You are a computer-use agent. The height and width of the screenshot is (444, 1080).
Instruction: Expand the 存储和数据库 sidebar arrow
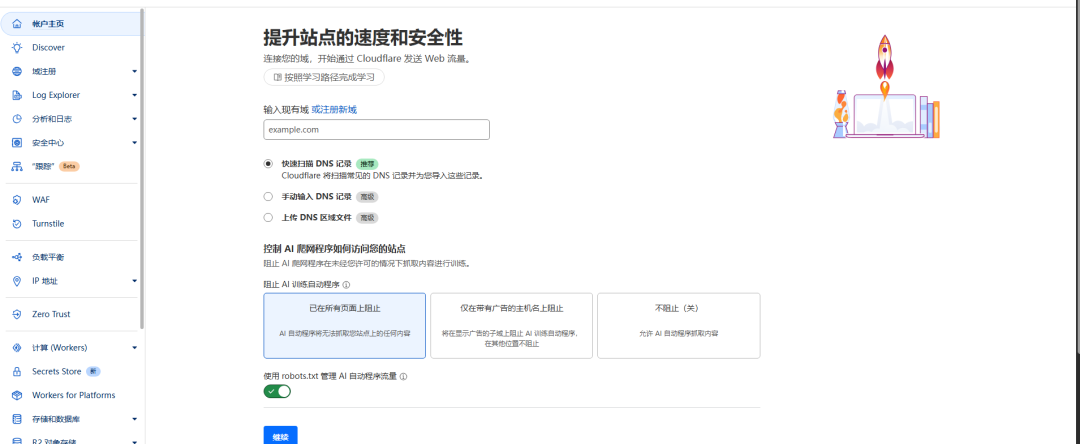click(134, 419)
